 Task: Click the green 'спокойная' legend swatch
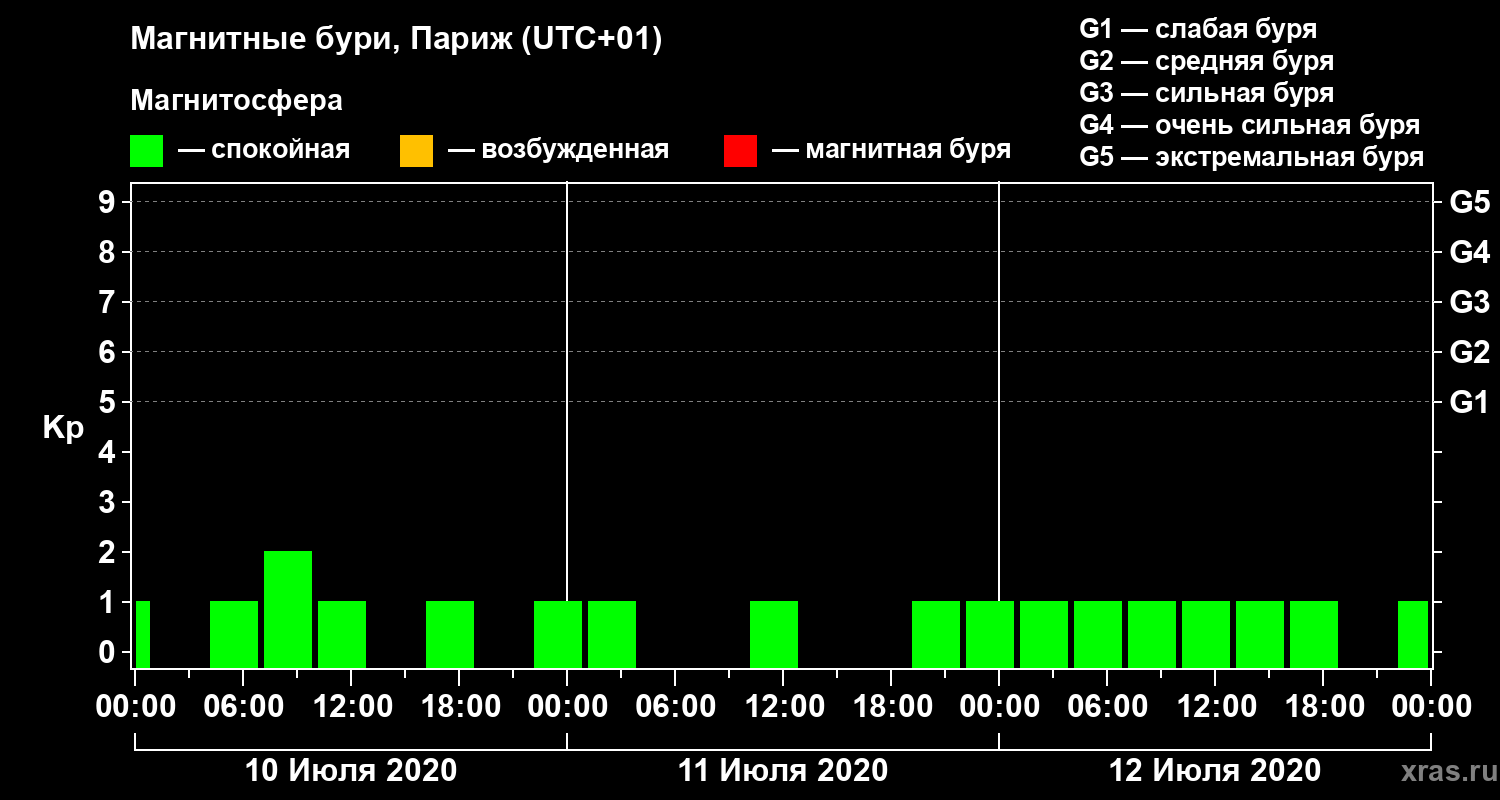point(146,151)
